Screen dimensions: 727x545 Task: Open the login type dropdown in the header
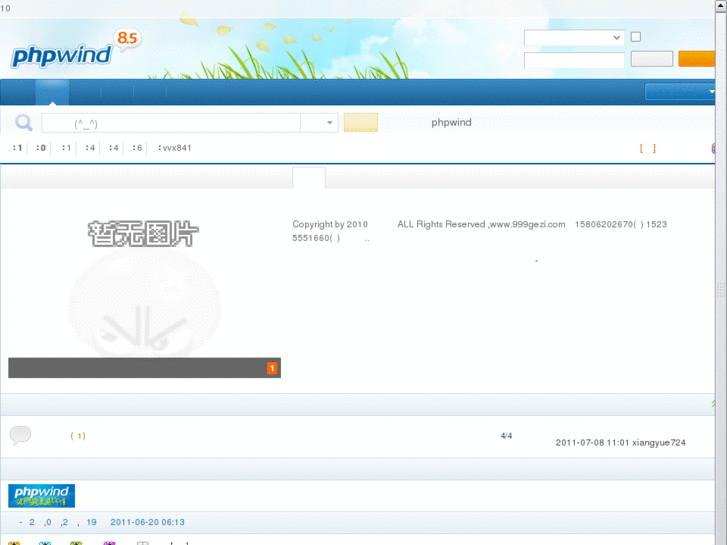tap(574, 38)
